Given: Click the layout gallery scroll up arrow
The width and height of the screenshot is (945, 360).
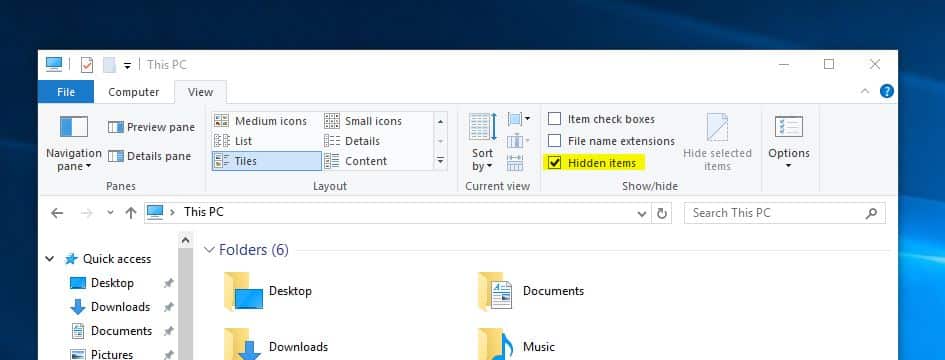Looking at the screenshot, I should coord(441,121).
